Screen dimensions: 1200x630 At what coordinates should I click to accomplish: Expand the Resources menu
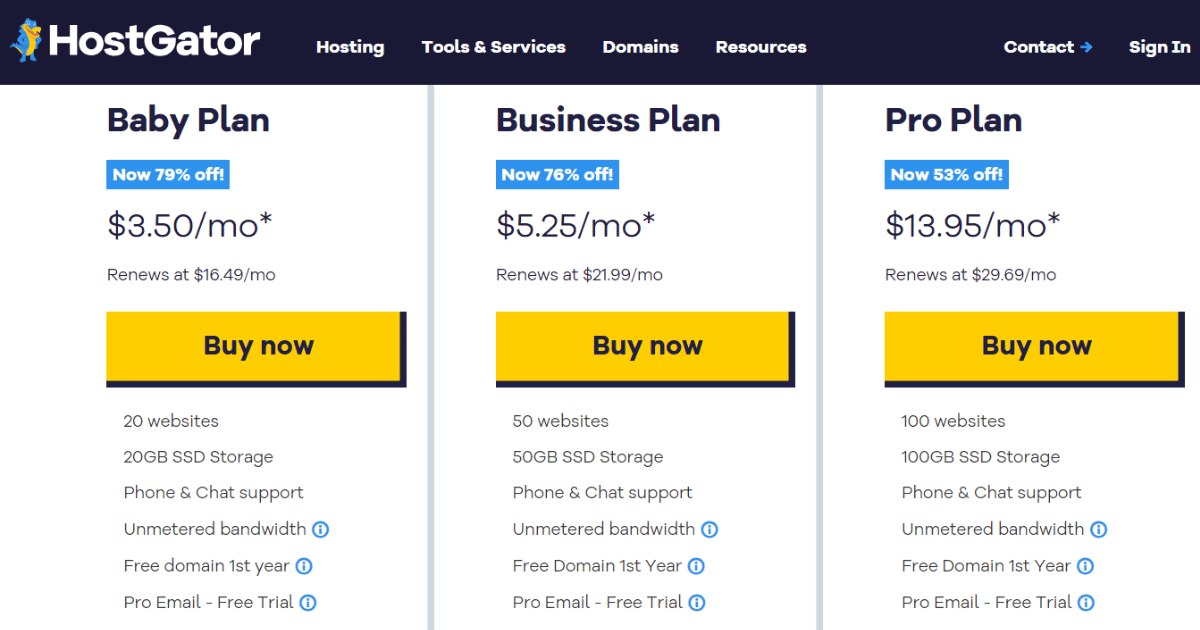[x=761, y=47]
